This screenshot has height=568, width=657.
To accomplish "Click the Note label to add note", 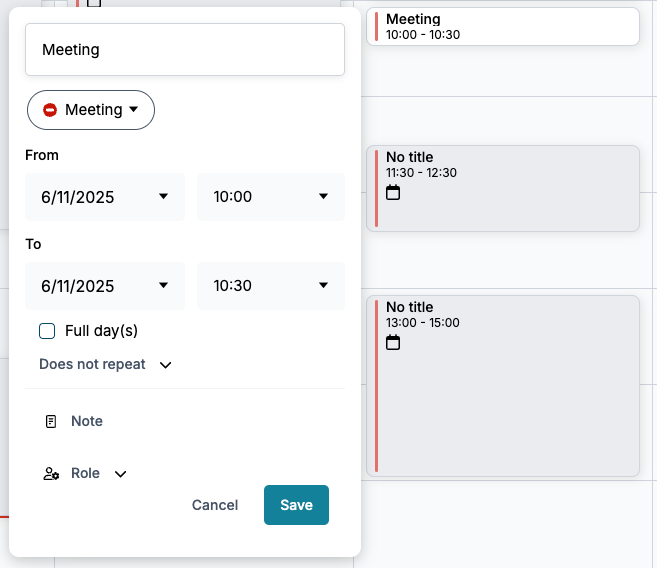I will click(87, 422).
